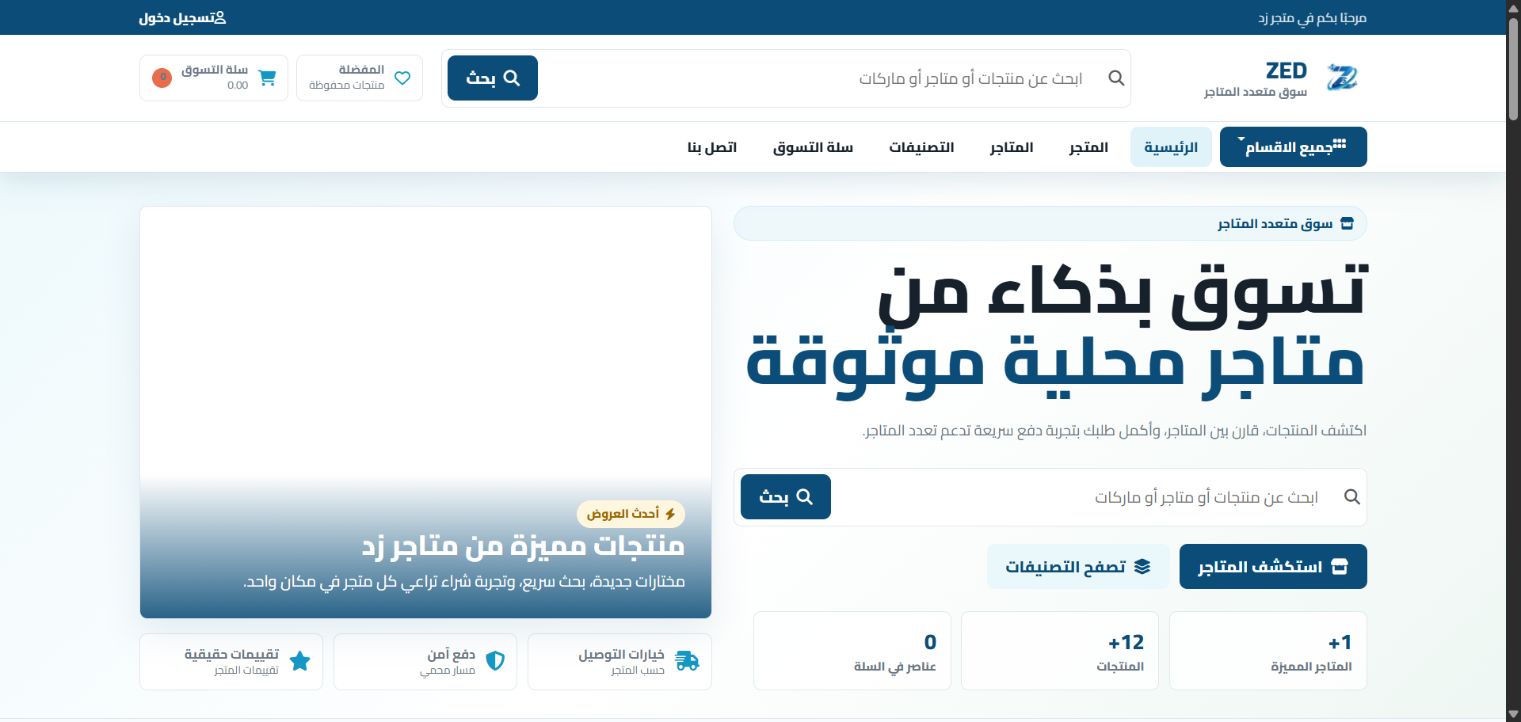Open the التصنيفات menu item

(922, 147)
